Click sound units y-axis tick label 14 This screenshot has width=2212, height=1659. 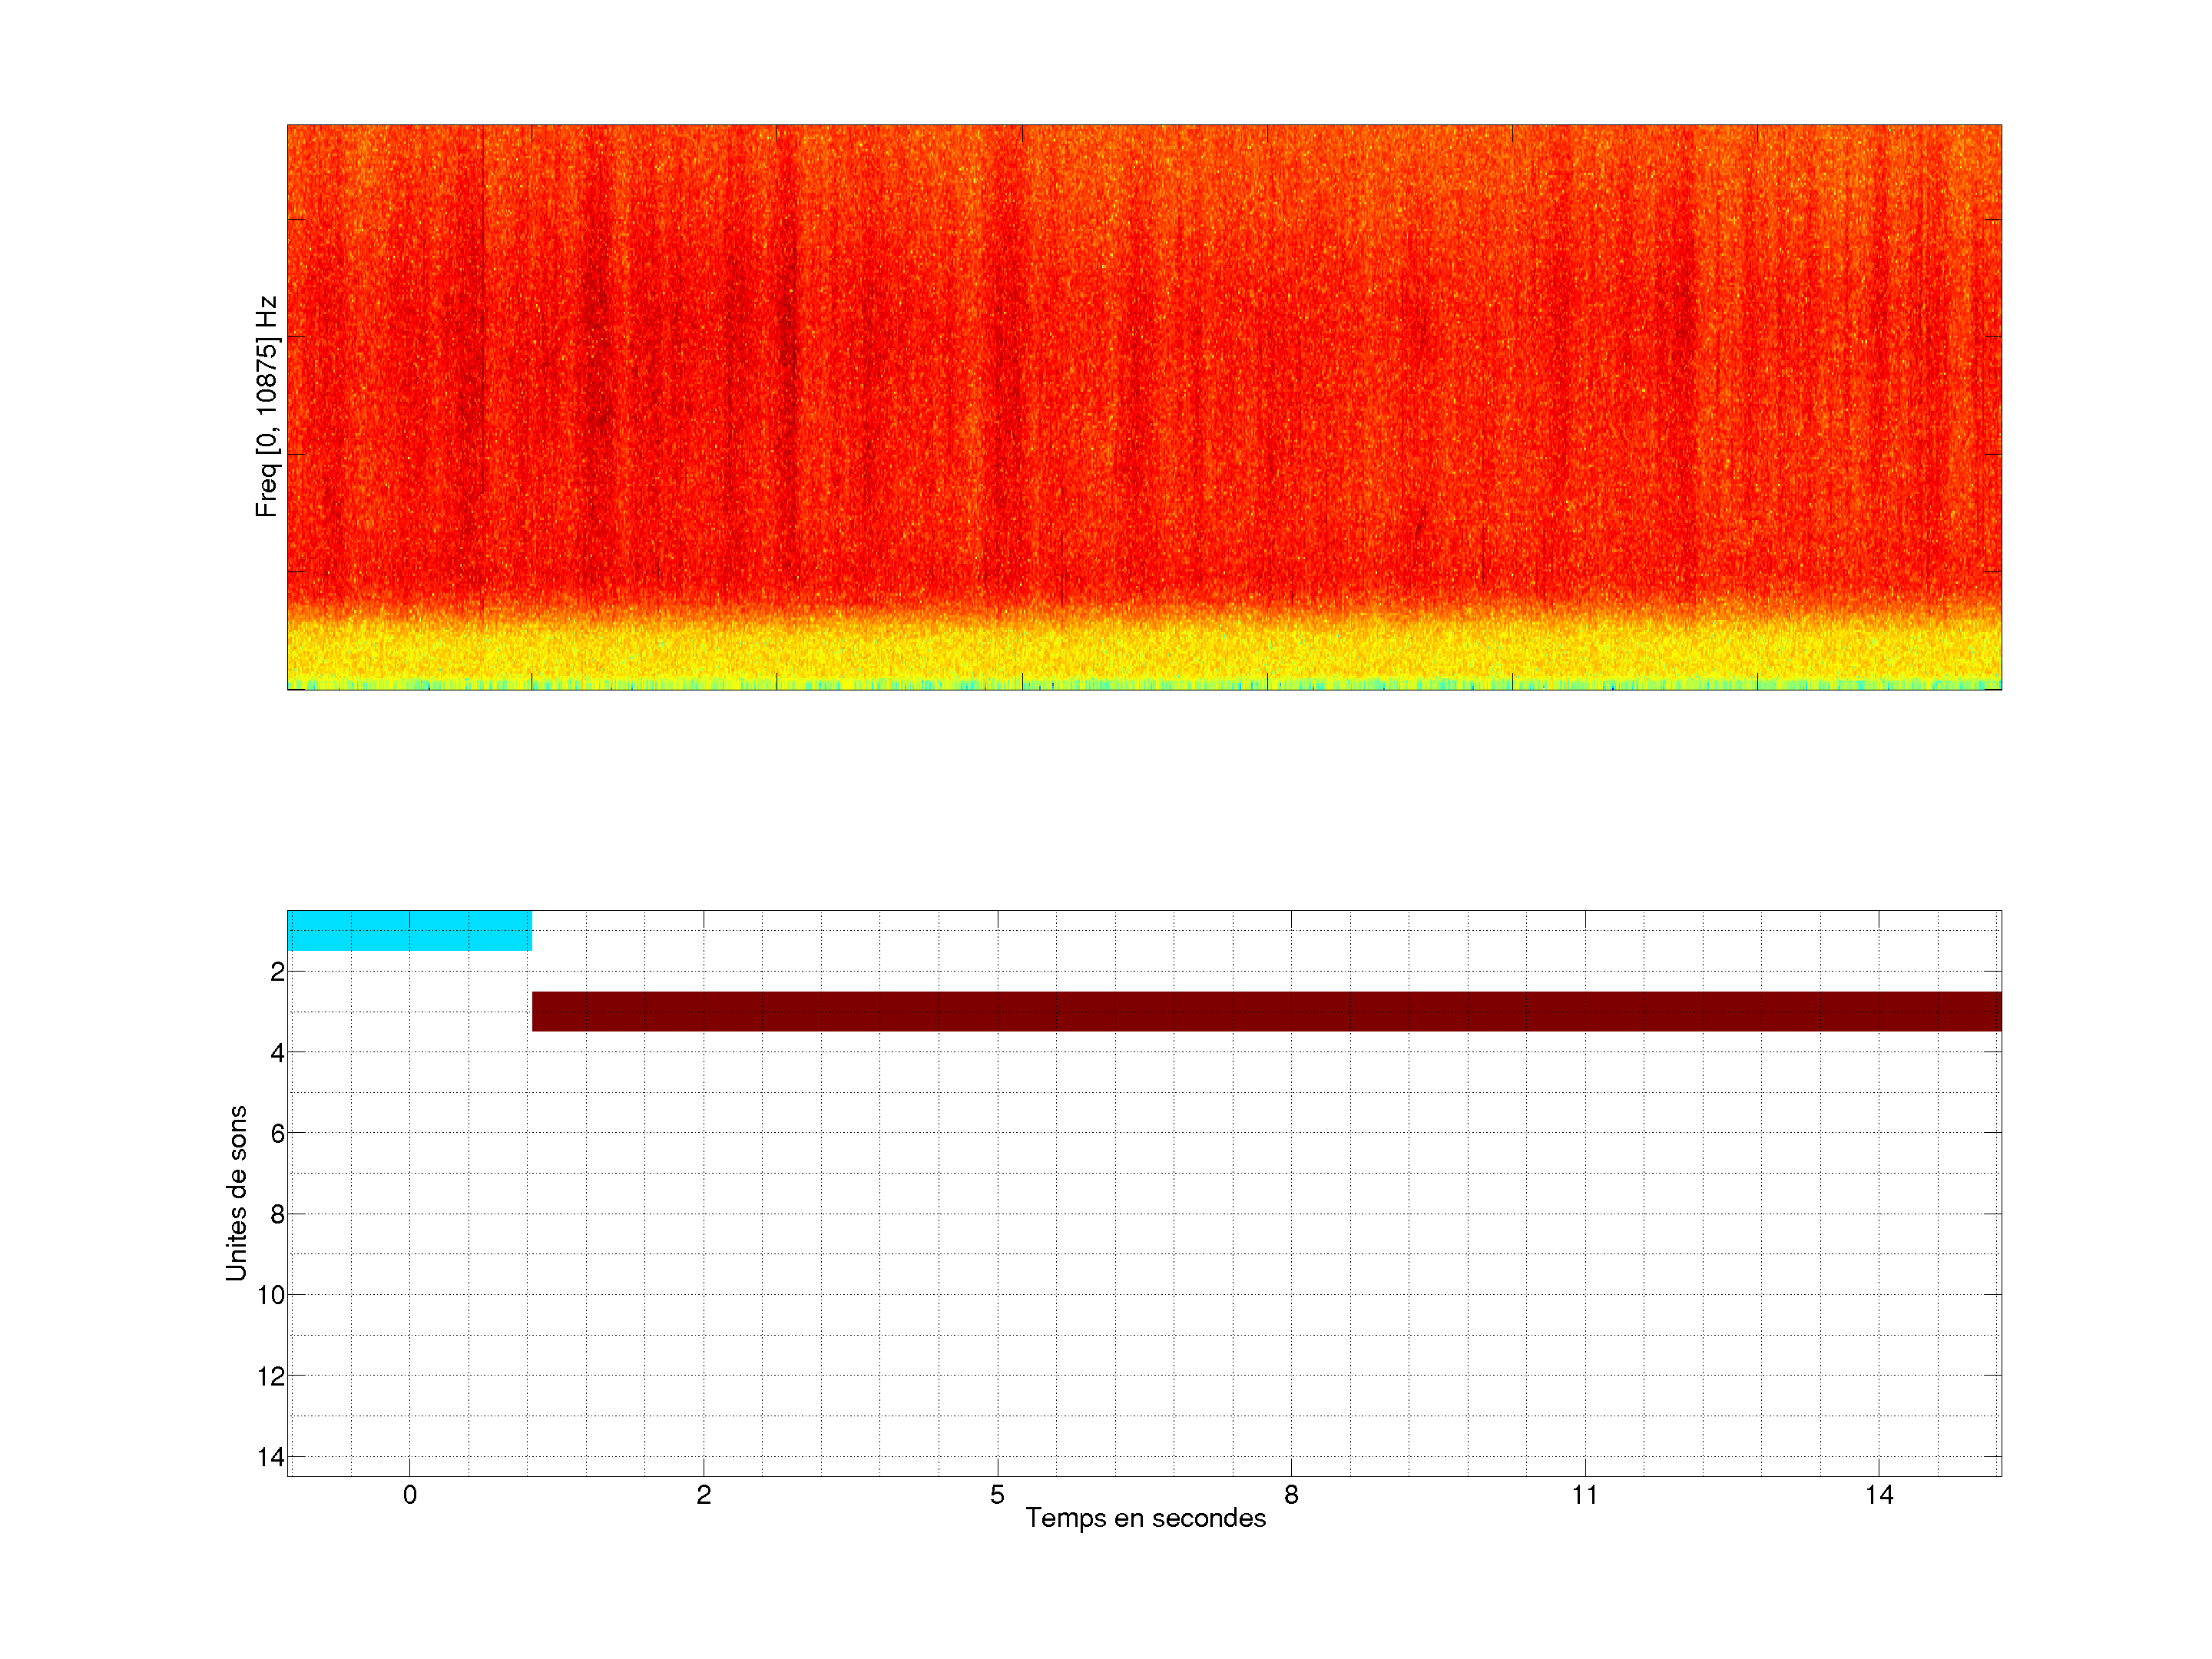pyautogui.click(x=271, y=1457)
